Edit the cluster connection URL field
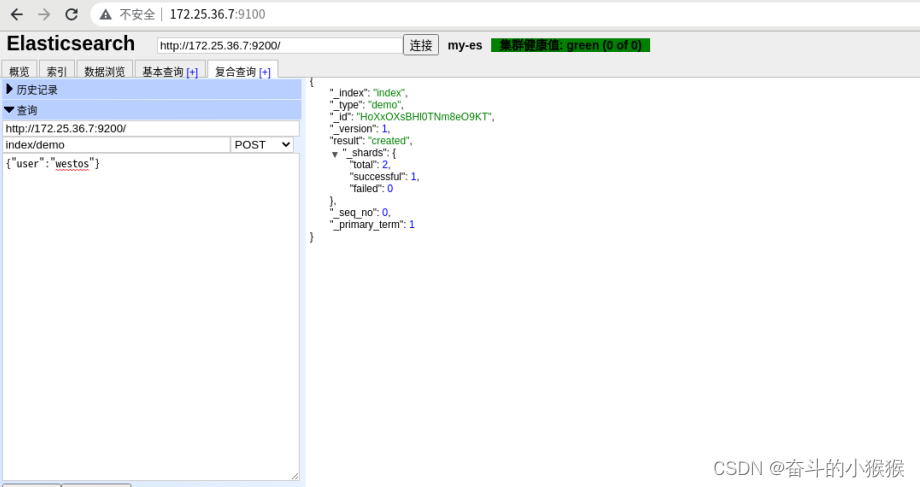This screenshot has height=487, width=920. coord(279,45)
